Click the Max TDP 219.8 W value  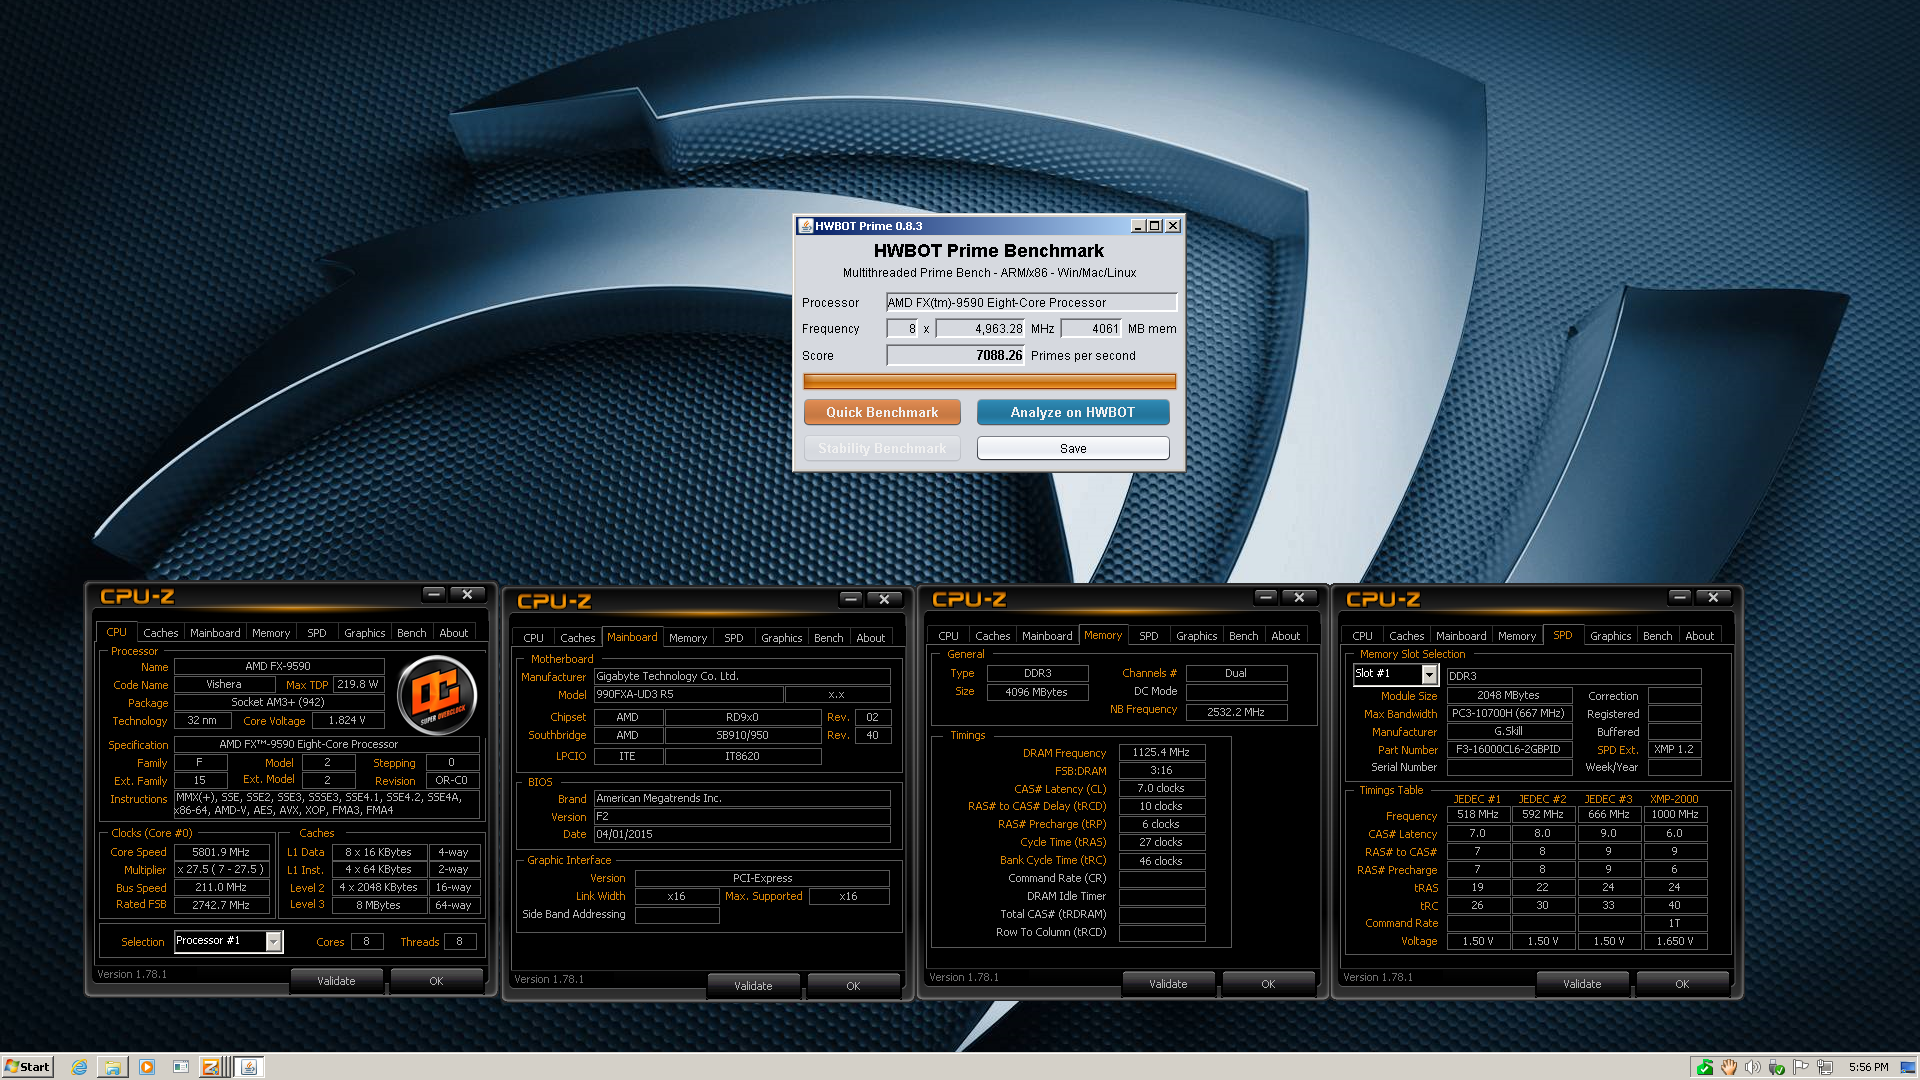(x=358, y=684)
